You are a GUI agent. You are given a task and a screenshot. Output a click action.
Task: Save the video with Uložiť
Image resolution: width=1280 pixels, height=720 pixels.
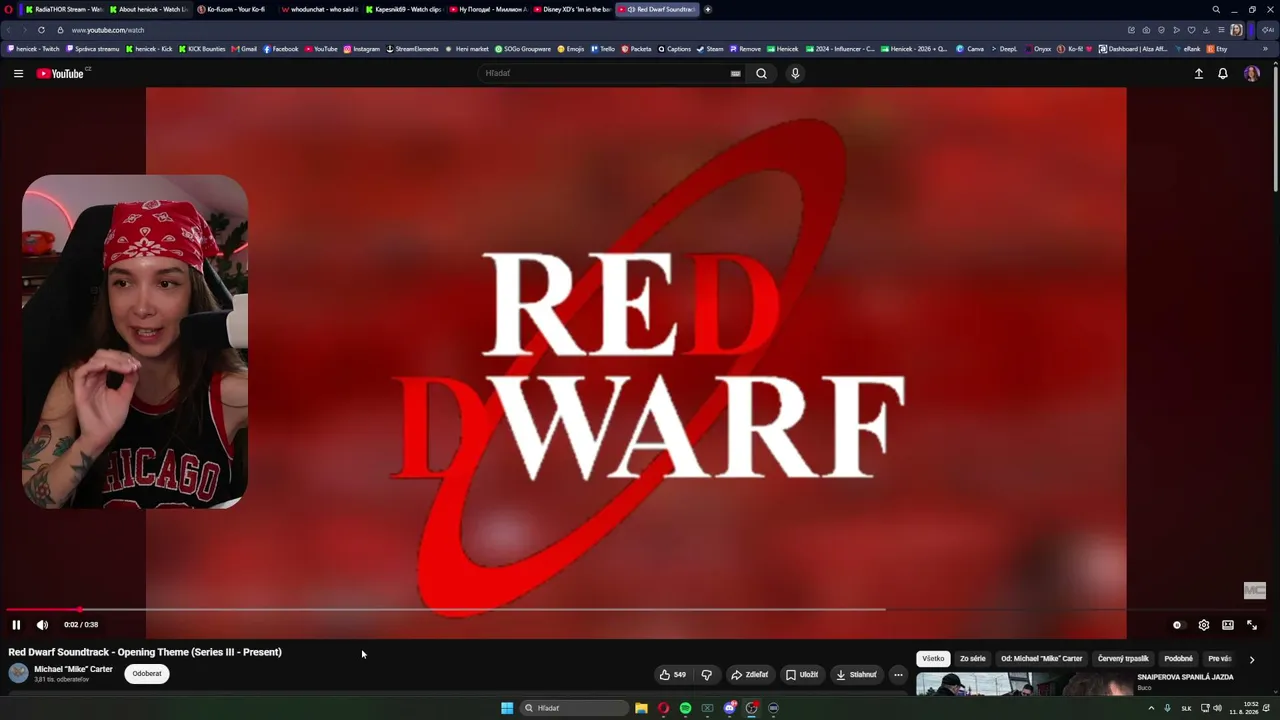click(802, 675)
